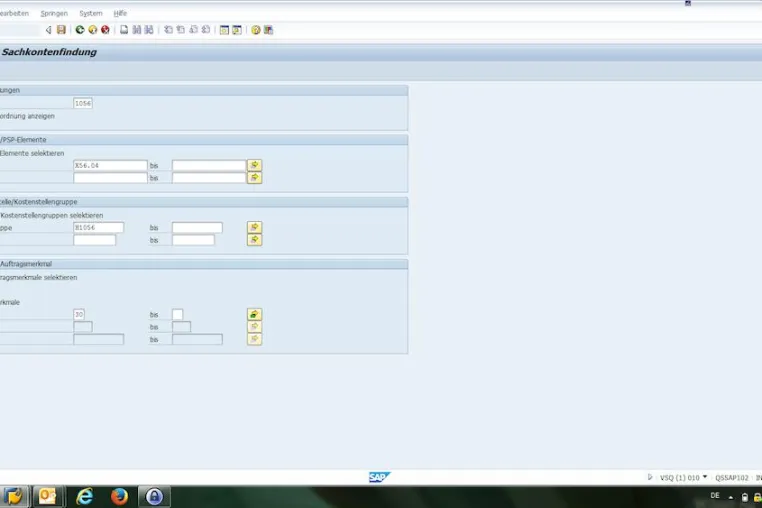Click the 'ordnung anzeigen' label
This screenshot has width=762, height=508.
(27, 116)
